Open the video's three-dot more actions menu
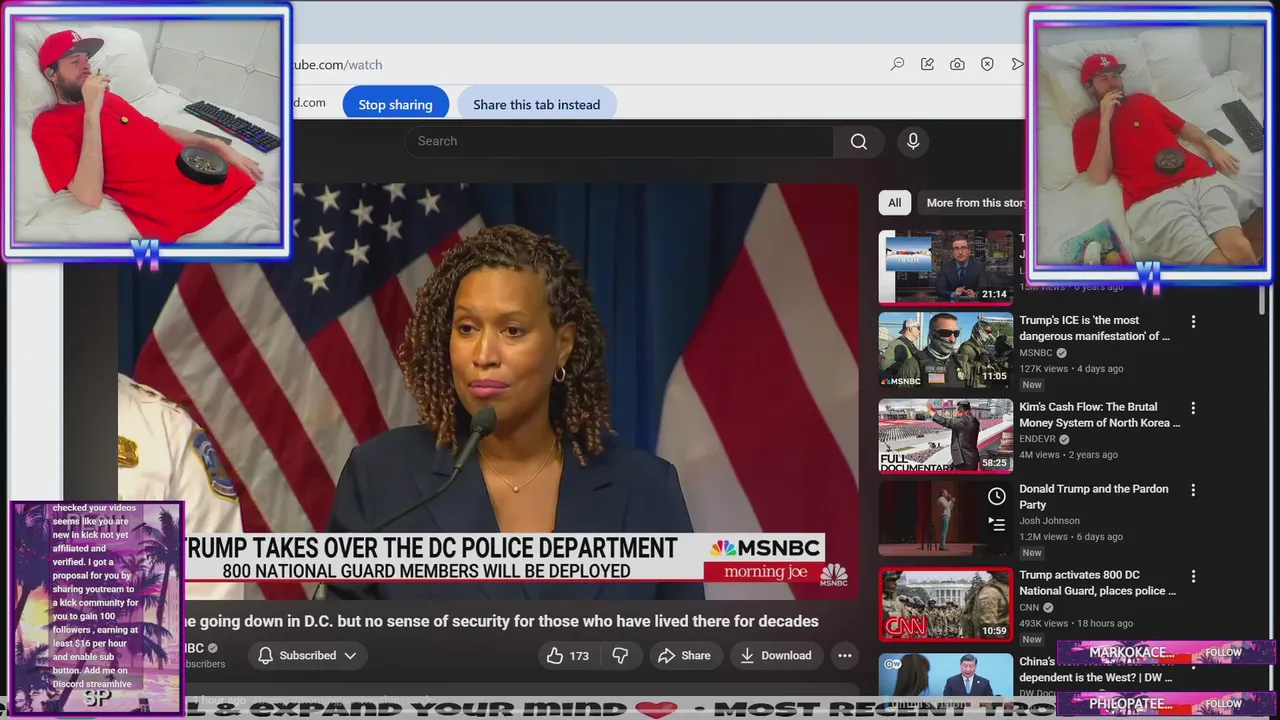 pyautogui.click(x=844, y=656)
